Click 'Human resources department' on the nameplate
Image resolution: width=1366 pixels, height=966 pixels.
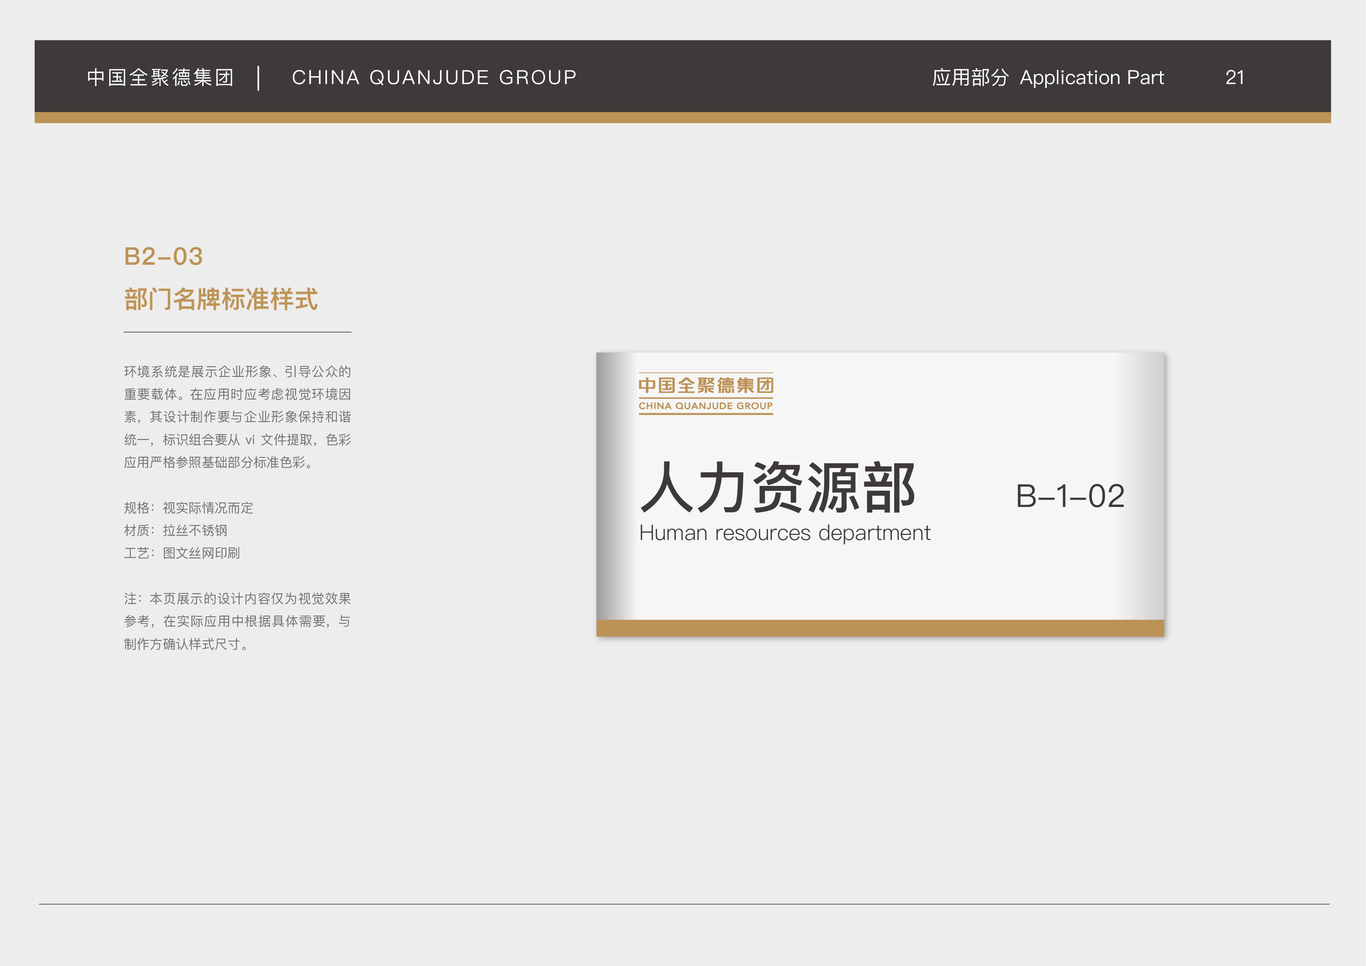pos(785,533)
